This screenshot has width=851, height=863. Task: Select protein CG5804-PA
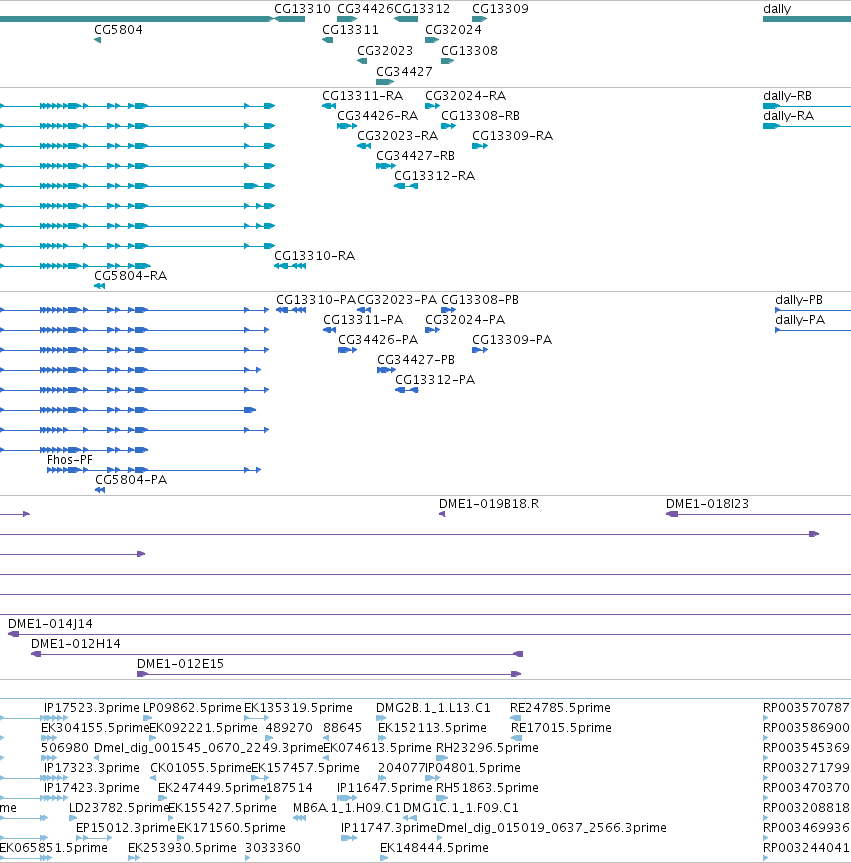(131, 480)
